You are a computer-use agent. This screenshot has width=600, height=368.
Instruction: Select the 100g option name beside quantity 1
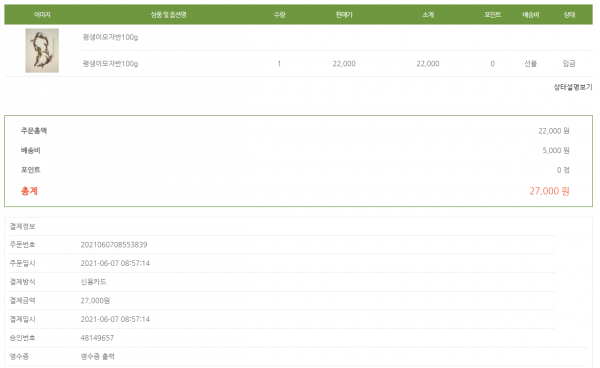click(x=111, y=64)
